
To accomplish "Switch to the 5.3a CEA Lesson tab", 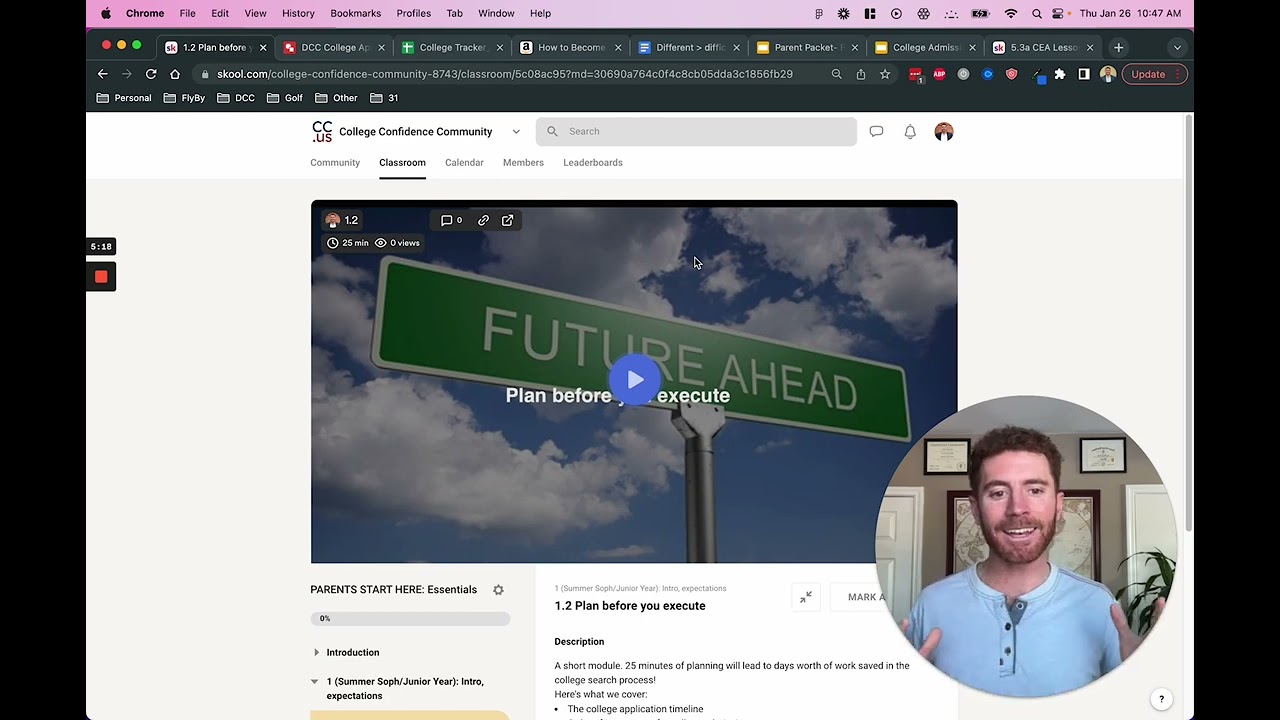I will pyautogui.click(x=1042, y=47).
